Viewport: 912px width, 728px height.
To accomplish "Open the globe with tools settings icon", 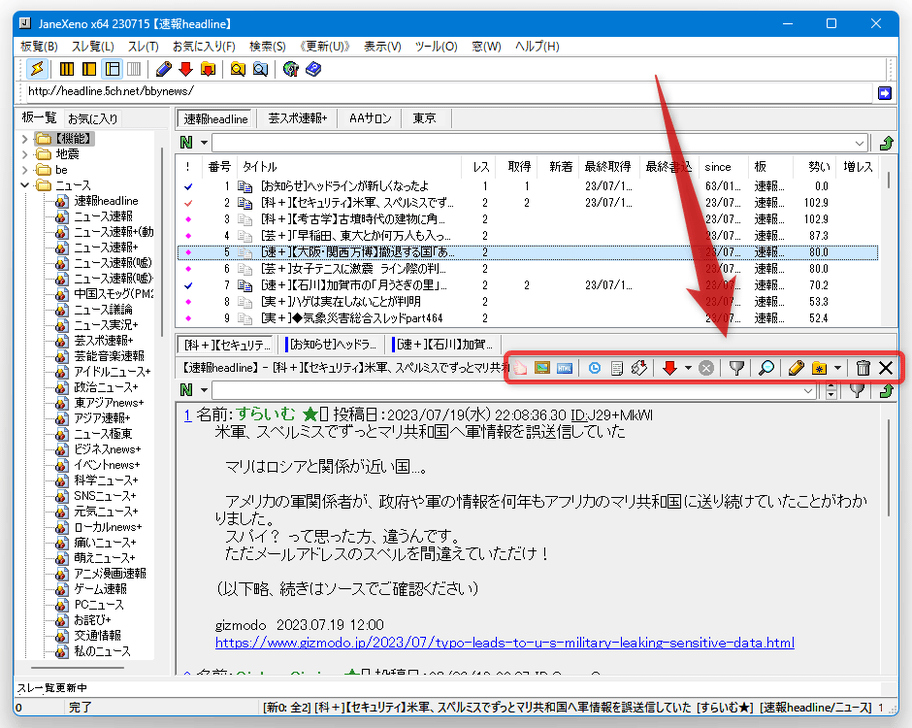I will pyautogui.click(x=290, y=69).
